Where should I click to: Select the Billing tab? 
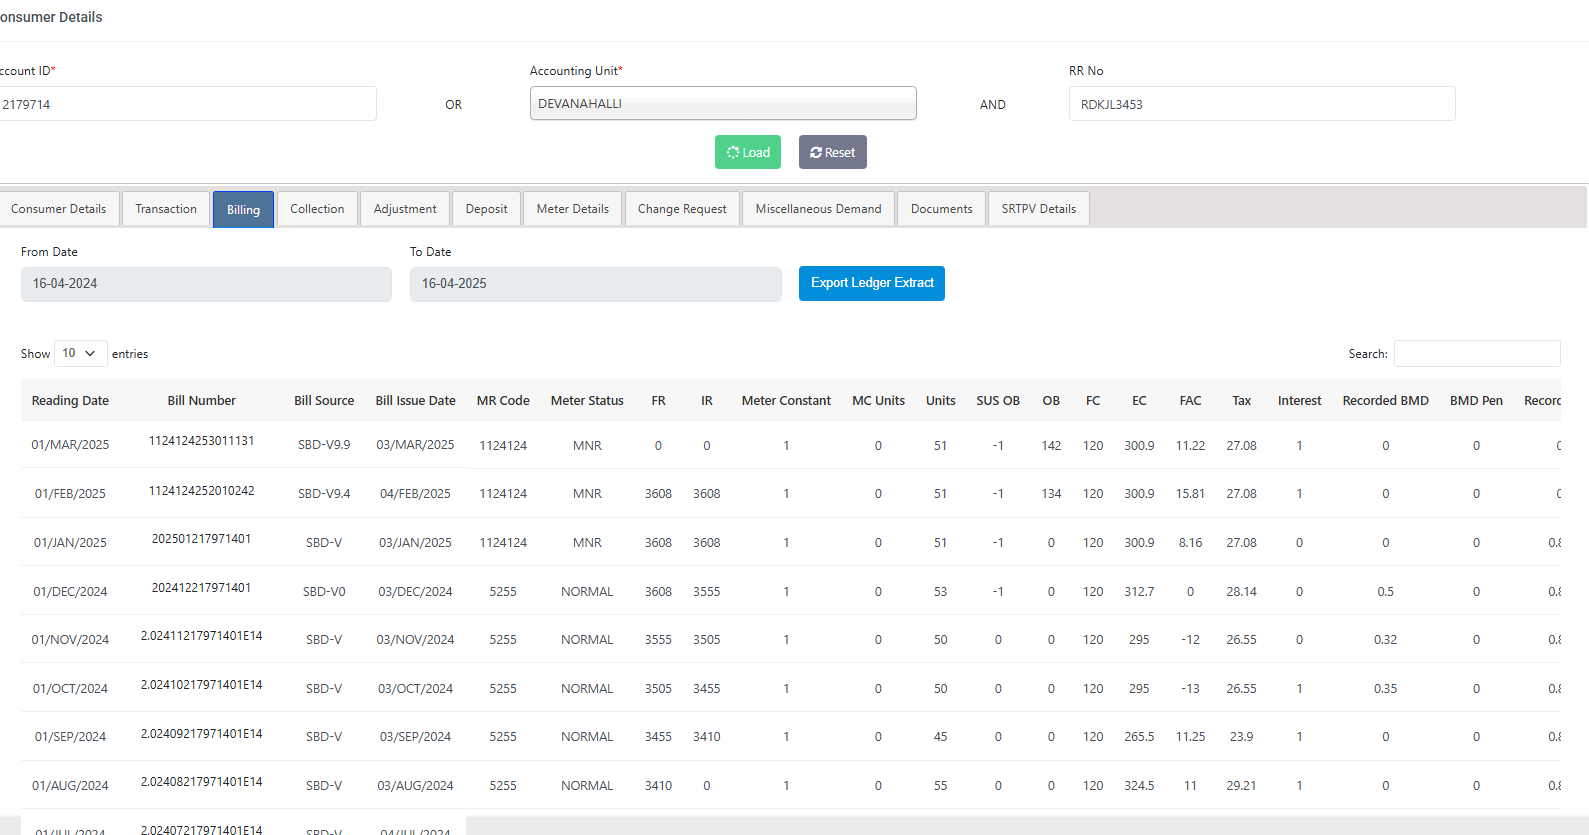point(243,209)
